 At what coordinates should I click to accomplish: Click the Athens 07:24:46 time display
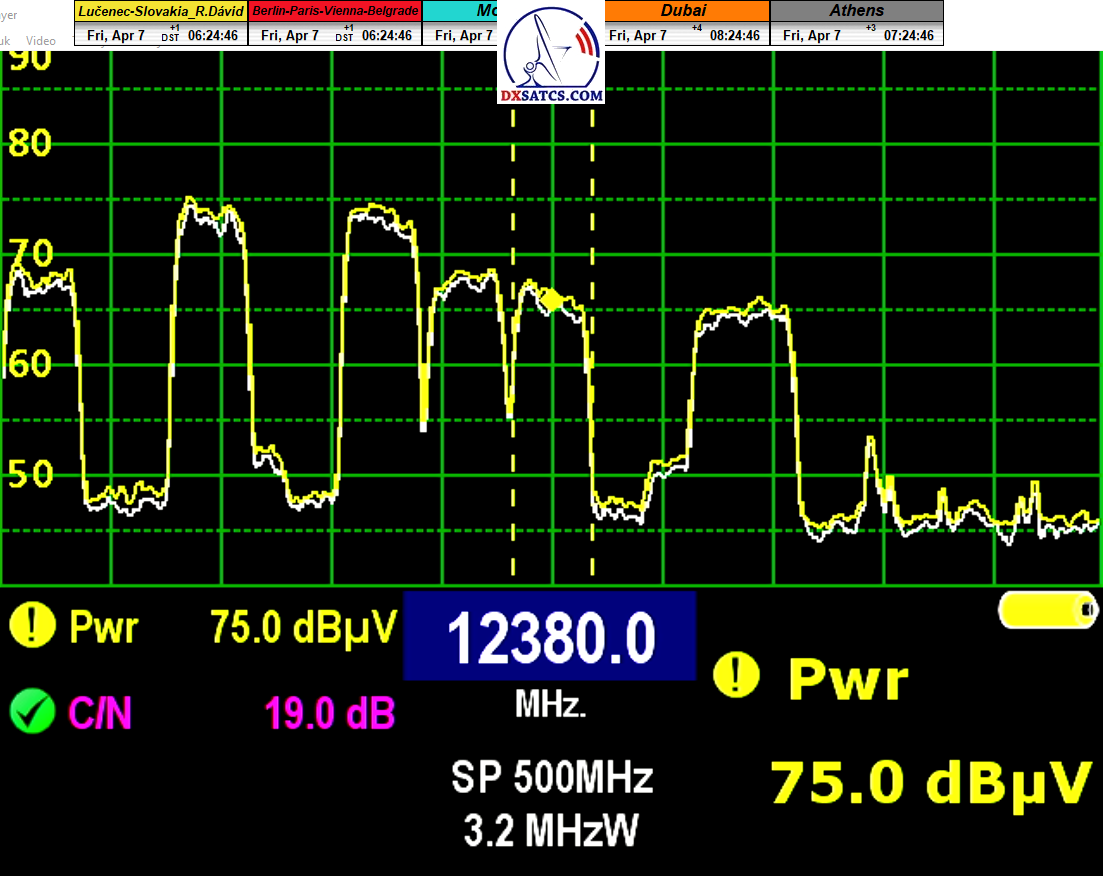coord(908,35)
